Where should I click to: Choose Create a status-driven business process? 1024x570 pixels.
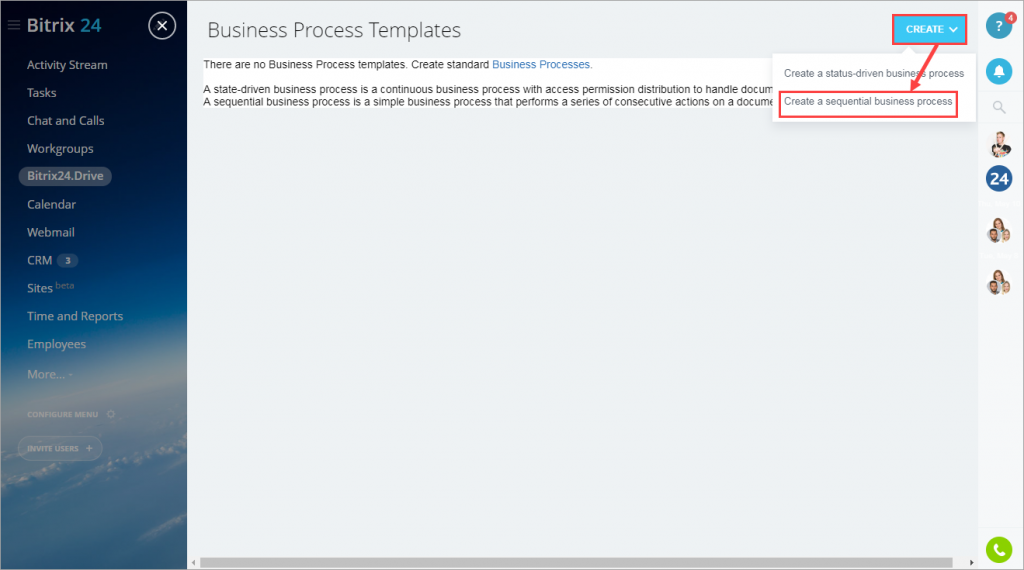coord(874,73)
